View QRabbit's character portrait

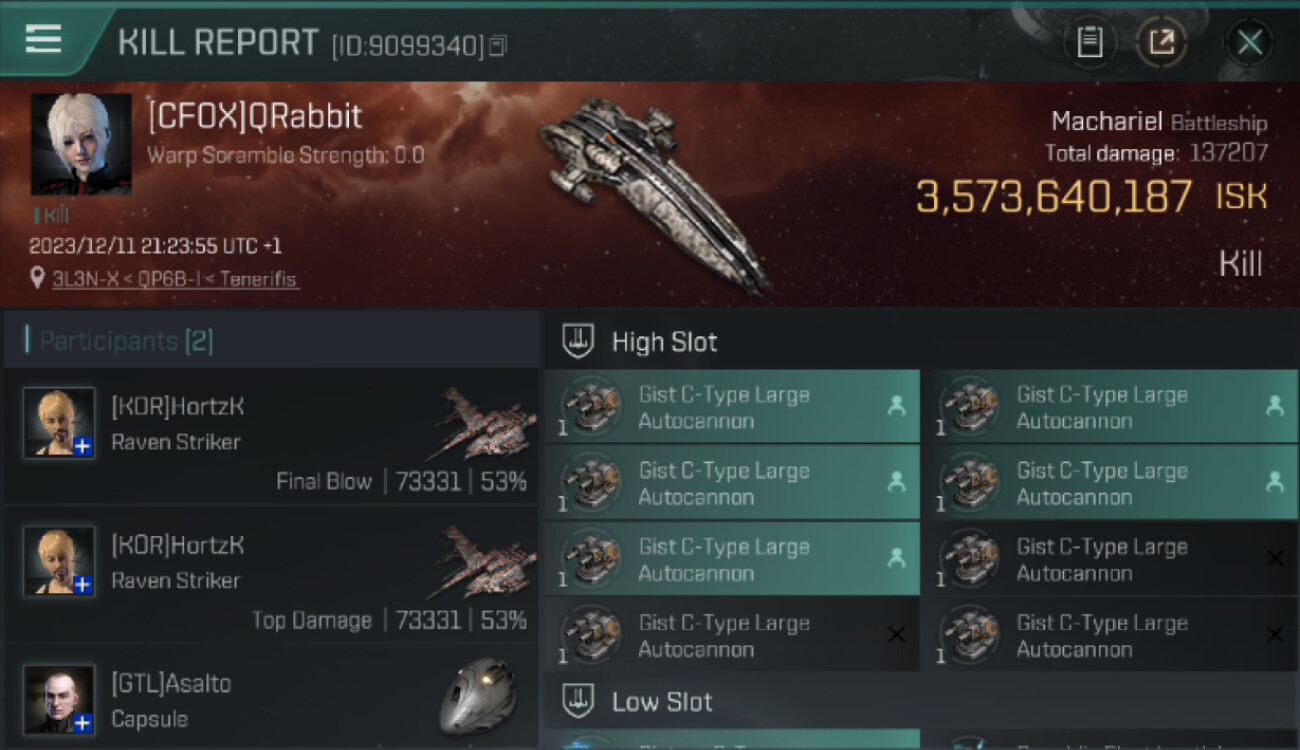point(81,144)
